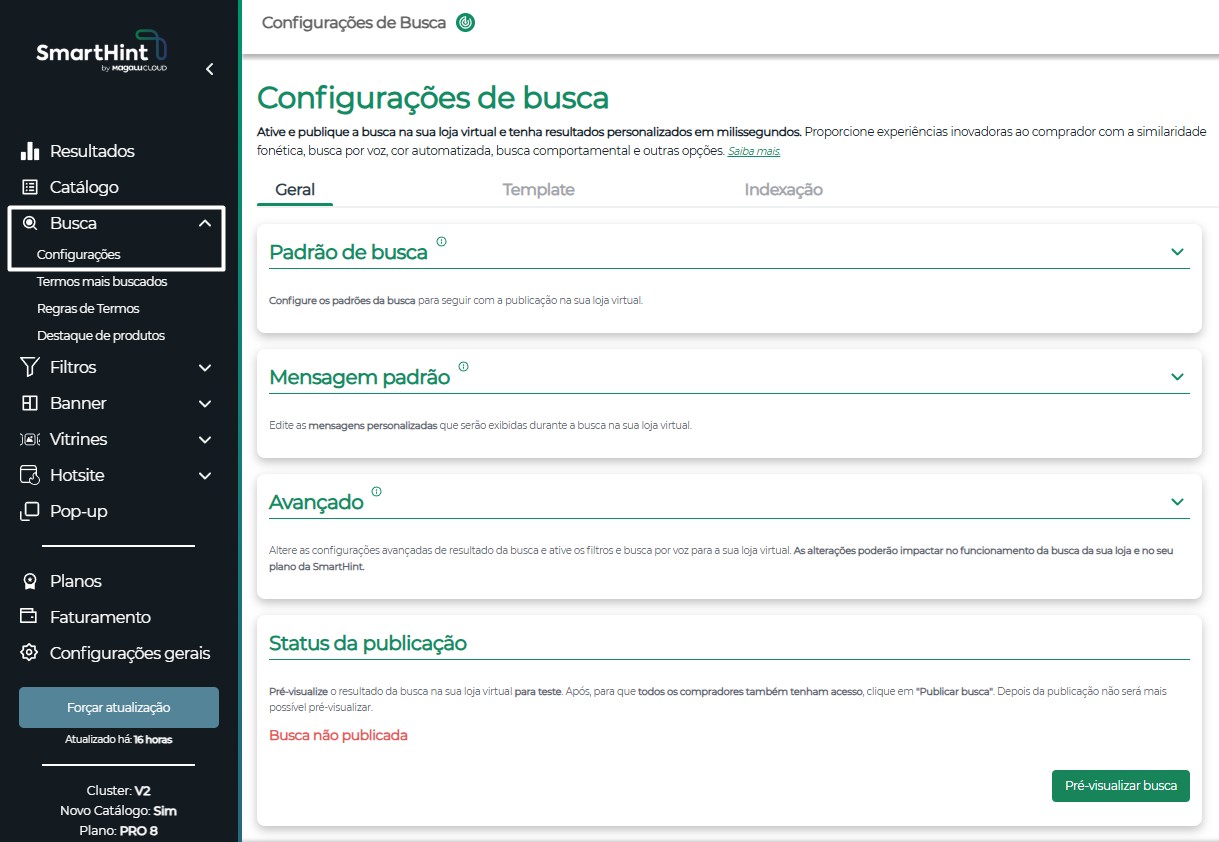Click the green status icon next to page title
This screenshot has width=1219, height=842.
[x=465, y=22]
